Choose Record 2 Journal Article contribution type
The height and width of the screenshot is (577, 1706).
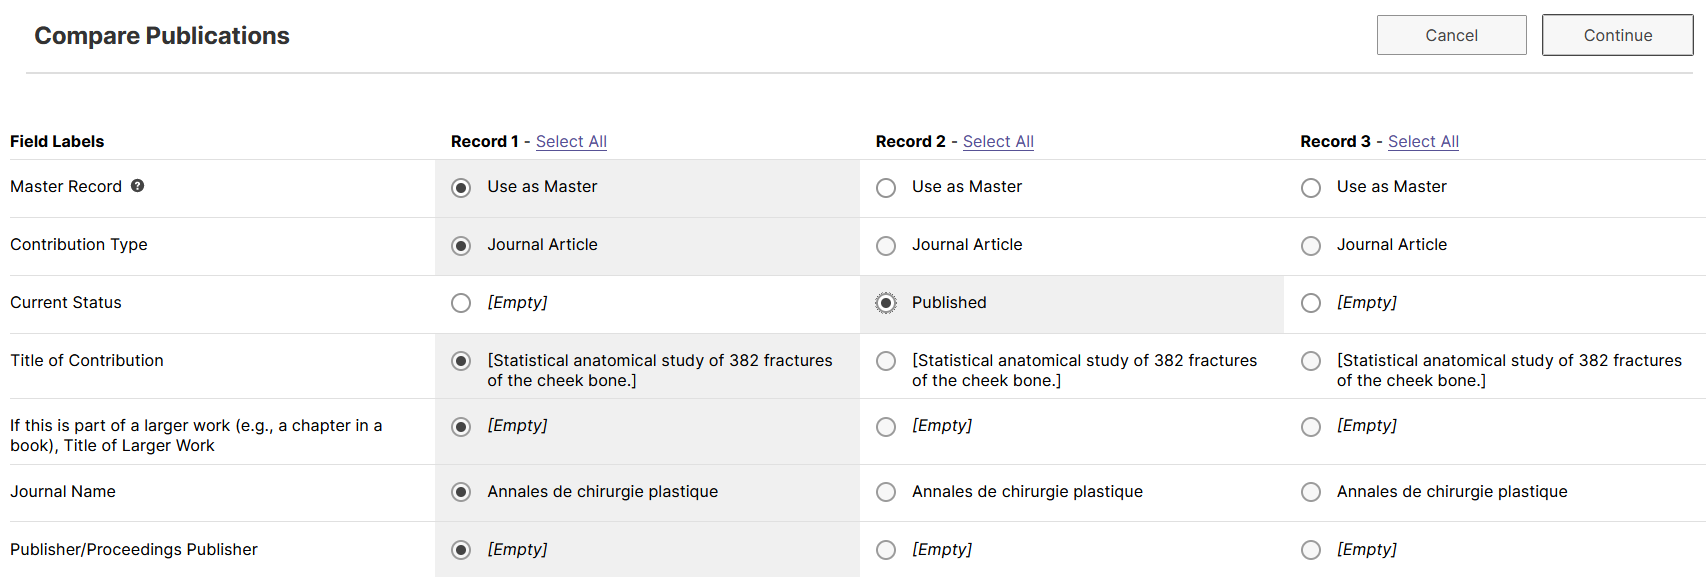pos(886,246)
